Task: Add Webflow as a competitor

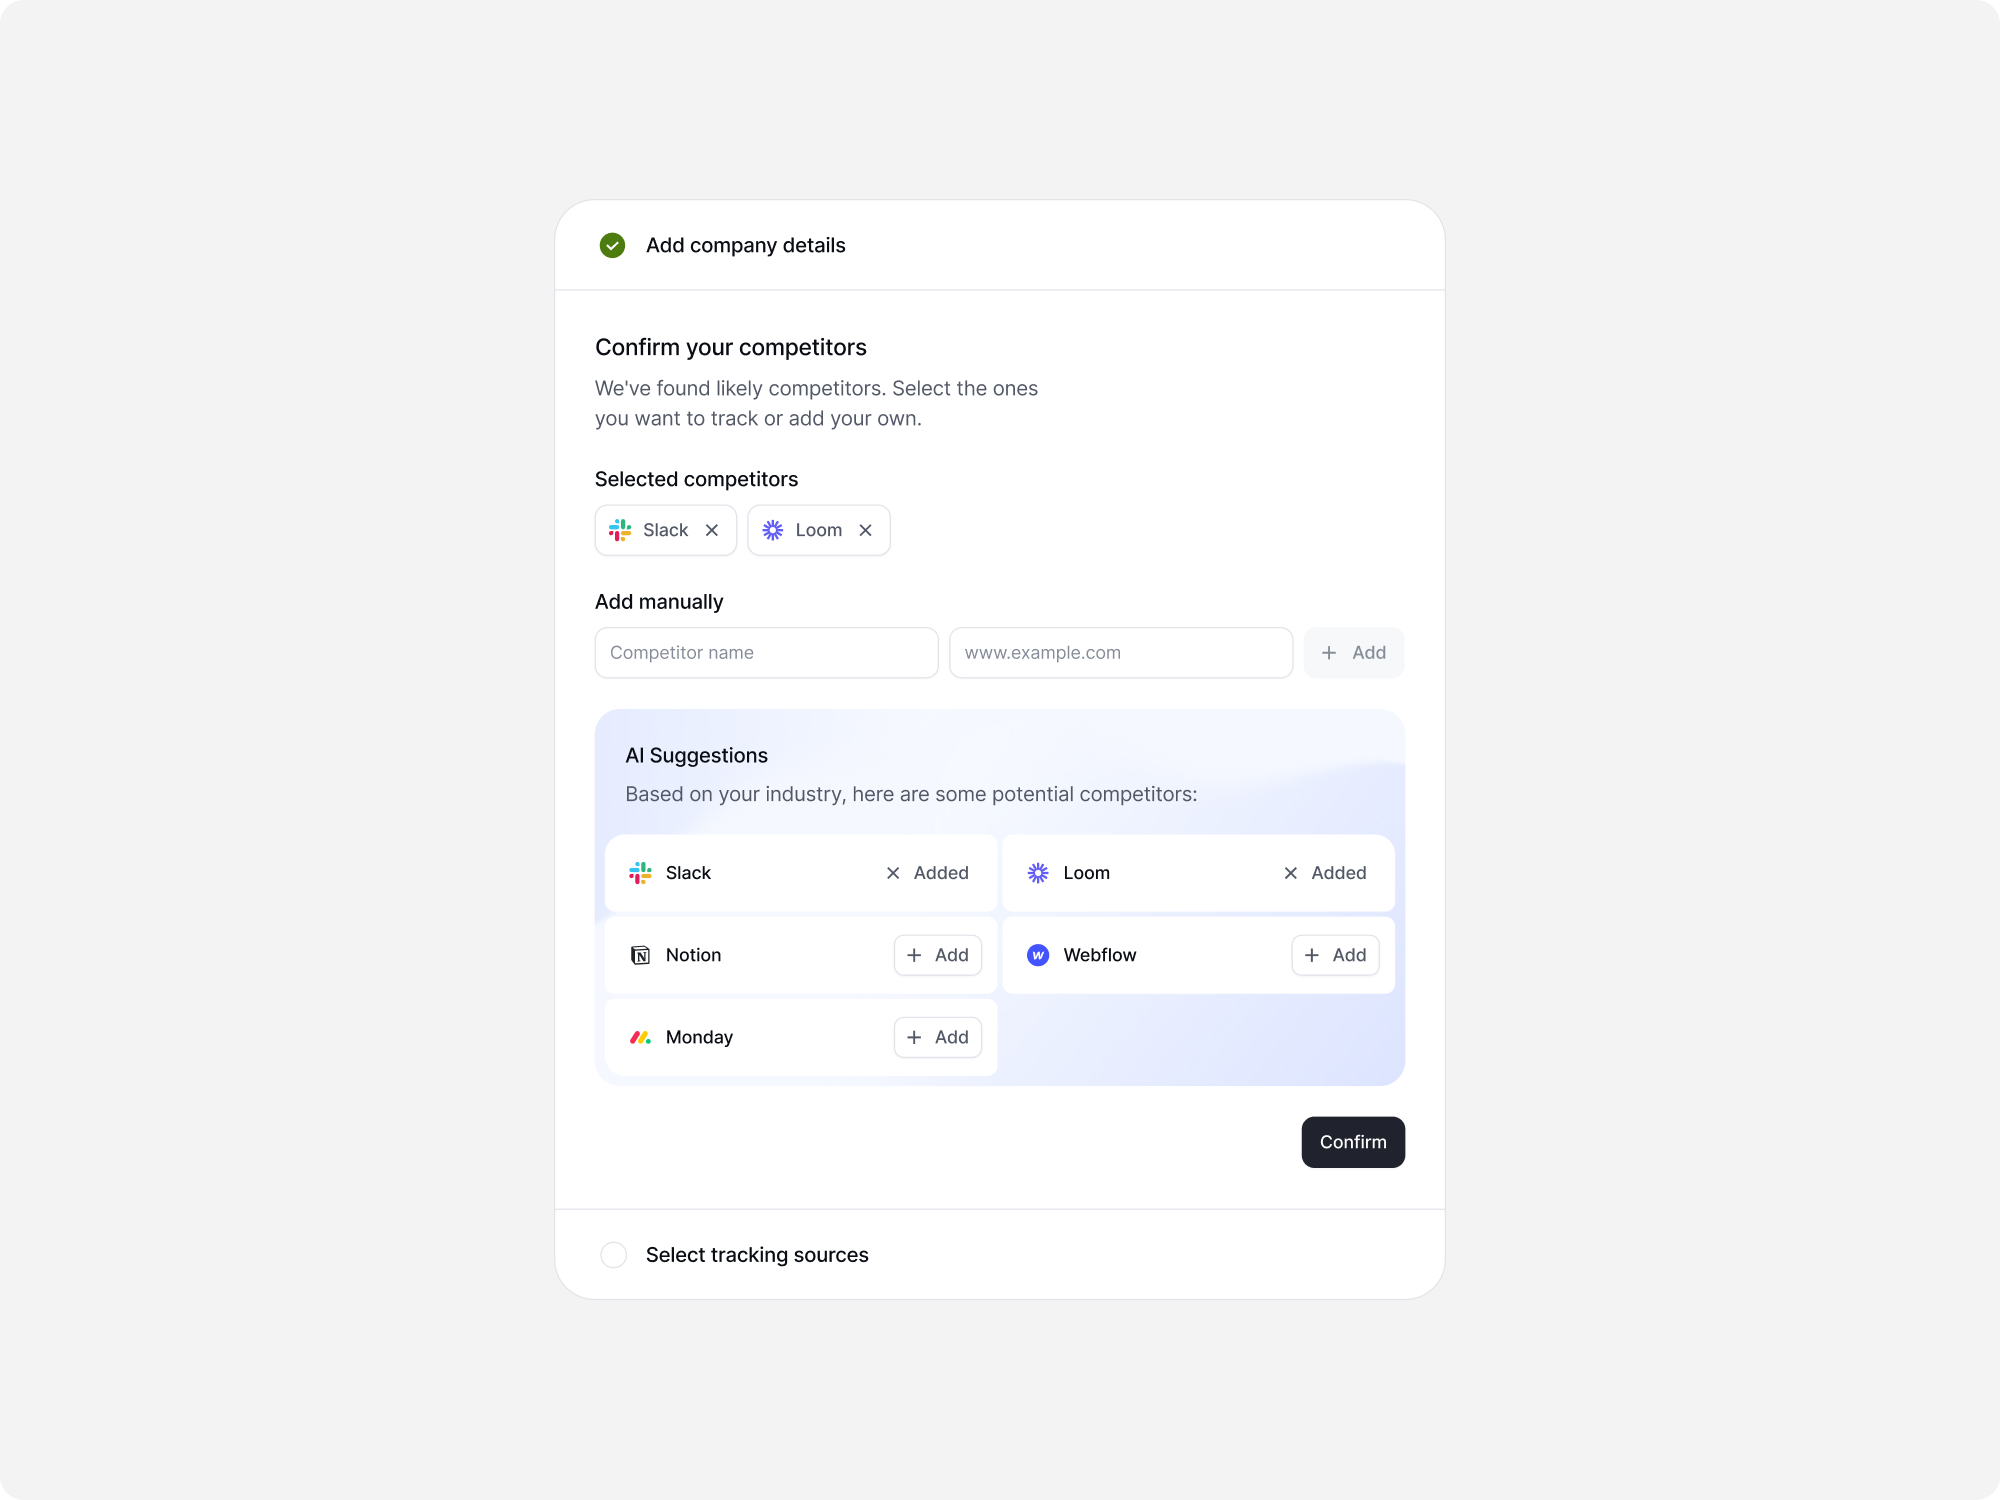Action: click(x=1335, y=955)
